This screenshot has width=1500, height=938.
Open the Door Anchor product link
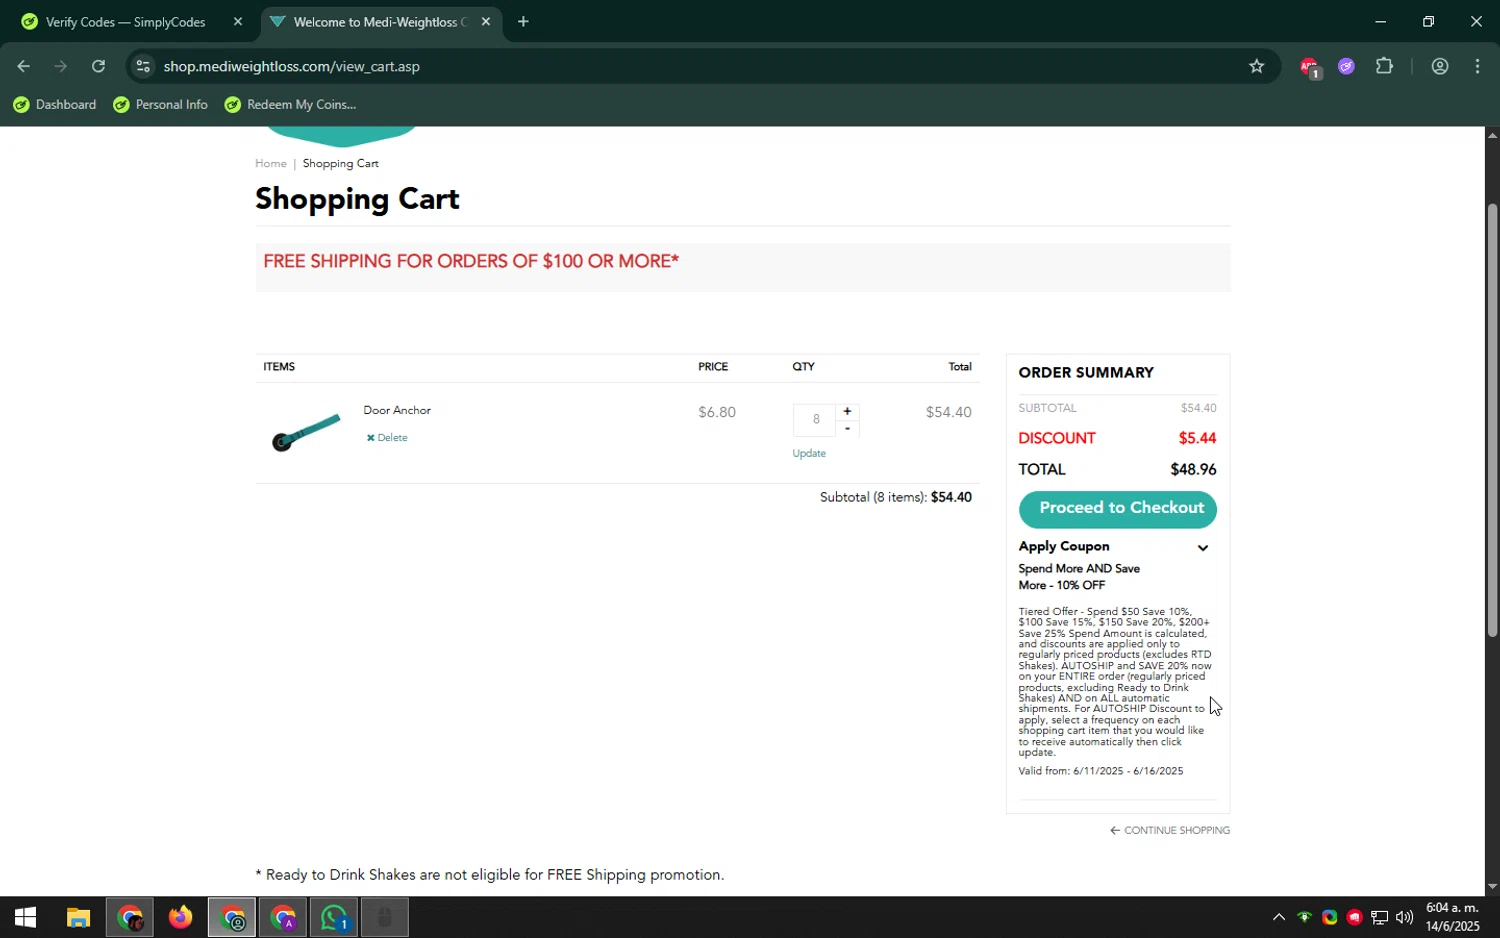tap(397, 410)
